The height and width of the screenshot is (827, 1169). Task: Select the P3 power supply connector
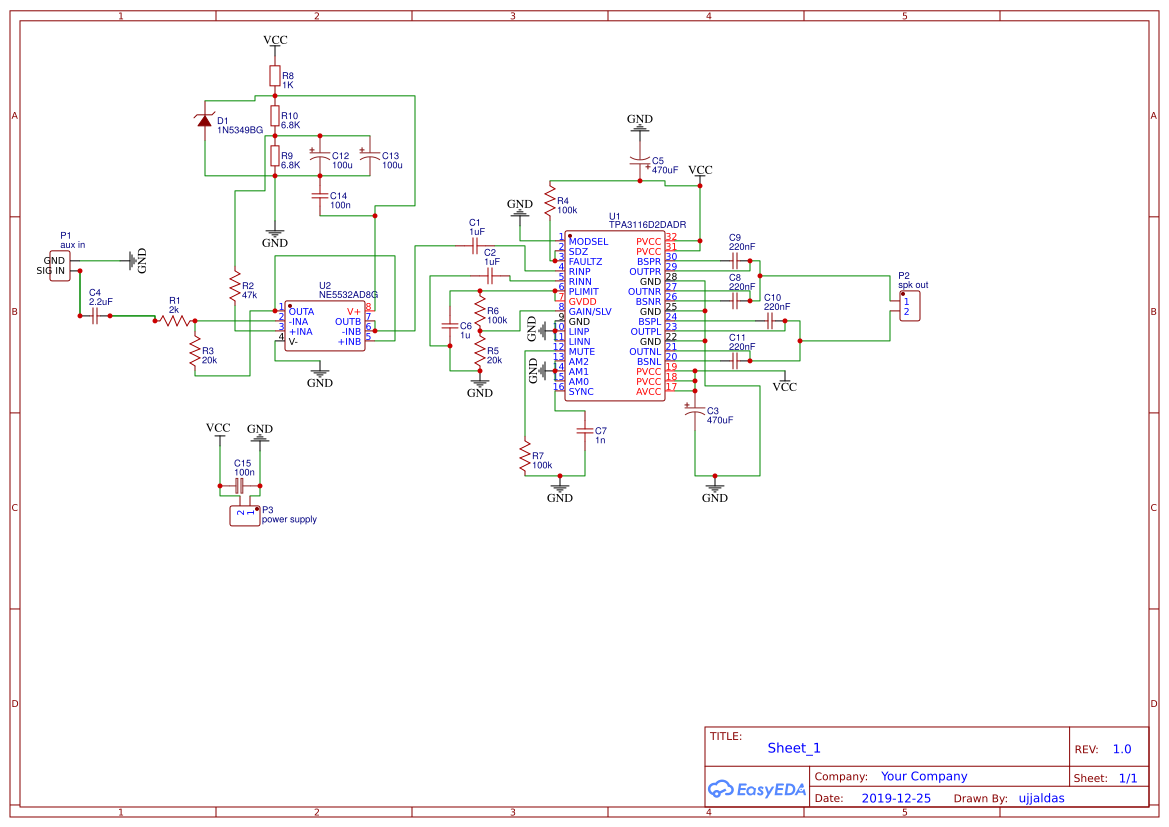click(245, 515)
